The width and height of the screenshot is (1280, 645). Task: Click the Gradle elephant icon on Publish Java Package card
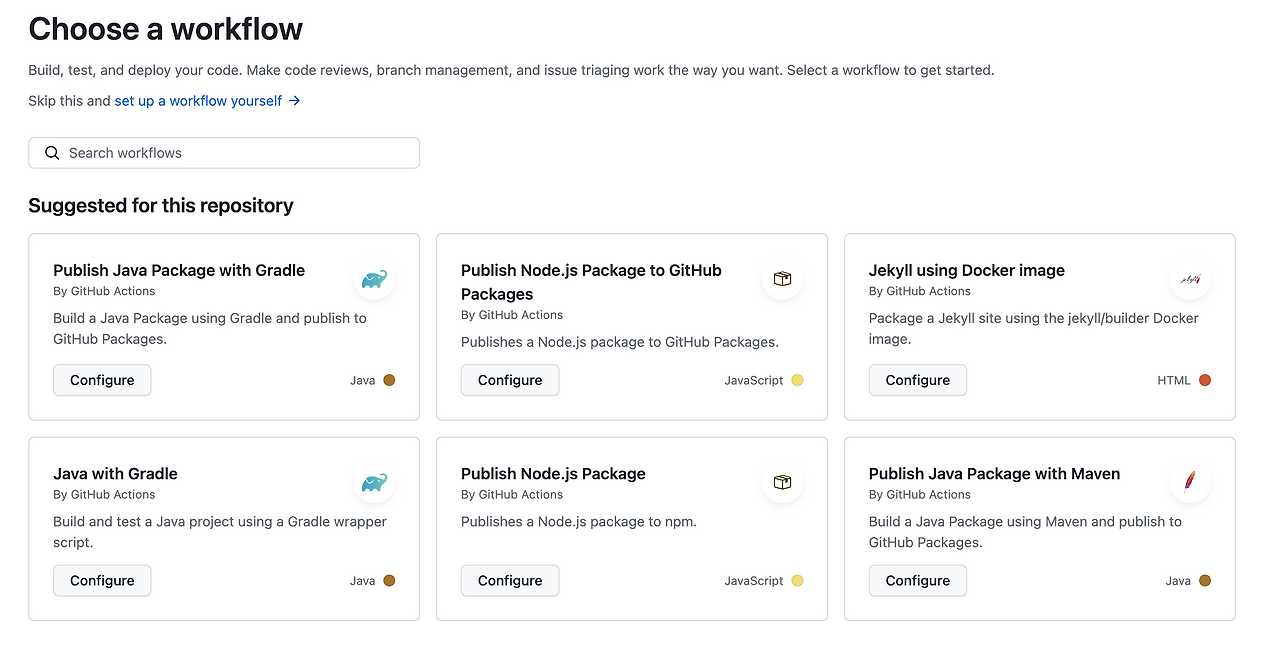pos(373,279)
